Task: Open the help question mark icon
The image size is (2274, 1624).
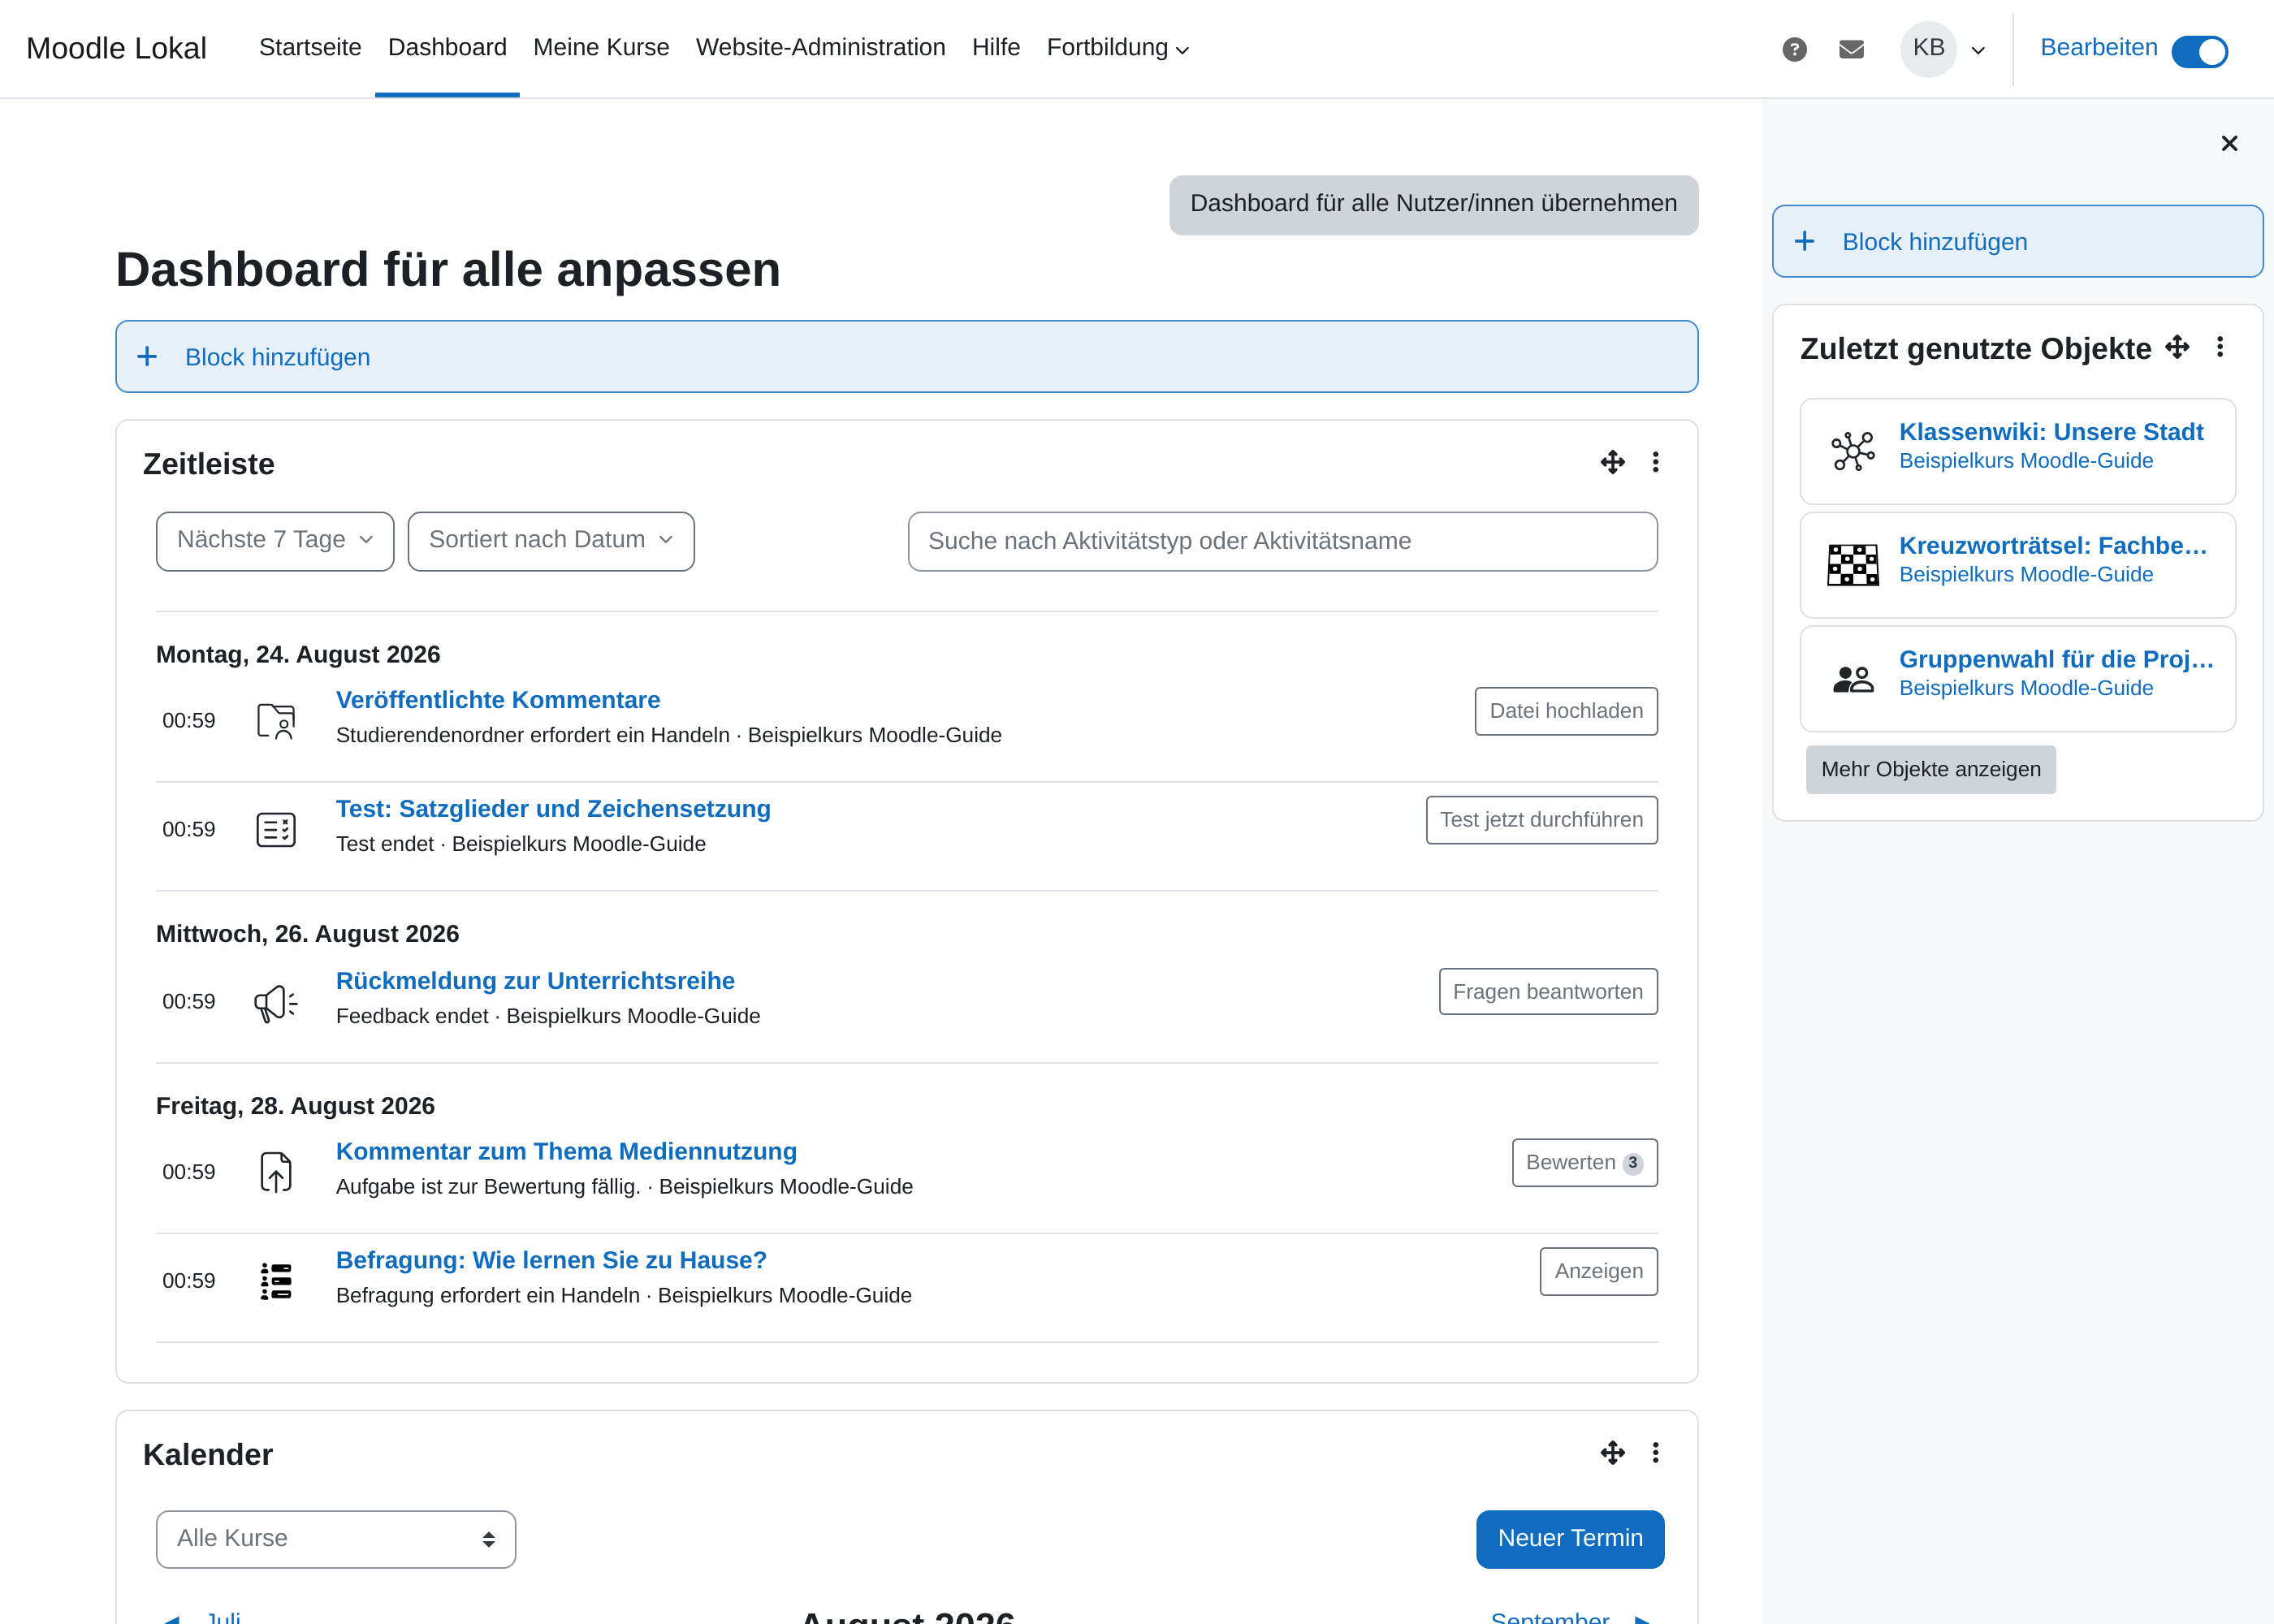Action: tap(1794, 49)
